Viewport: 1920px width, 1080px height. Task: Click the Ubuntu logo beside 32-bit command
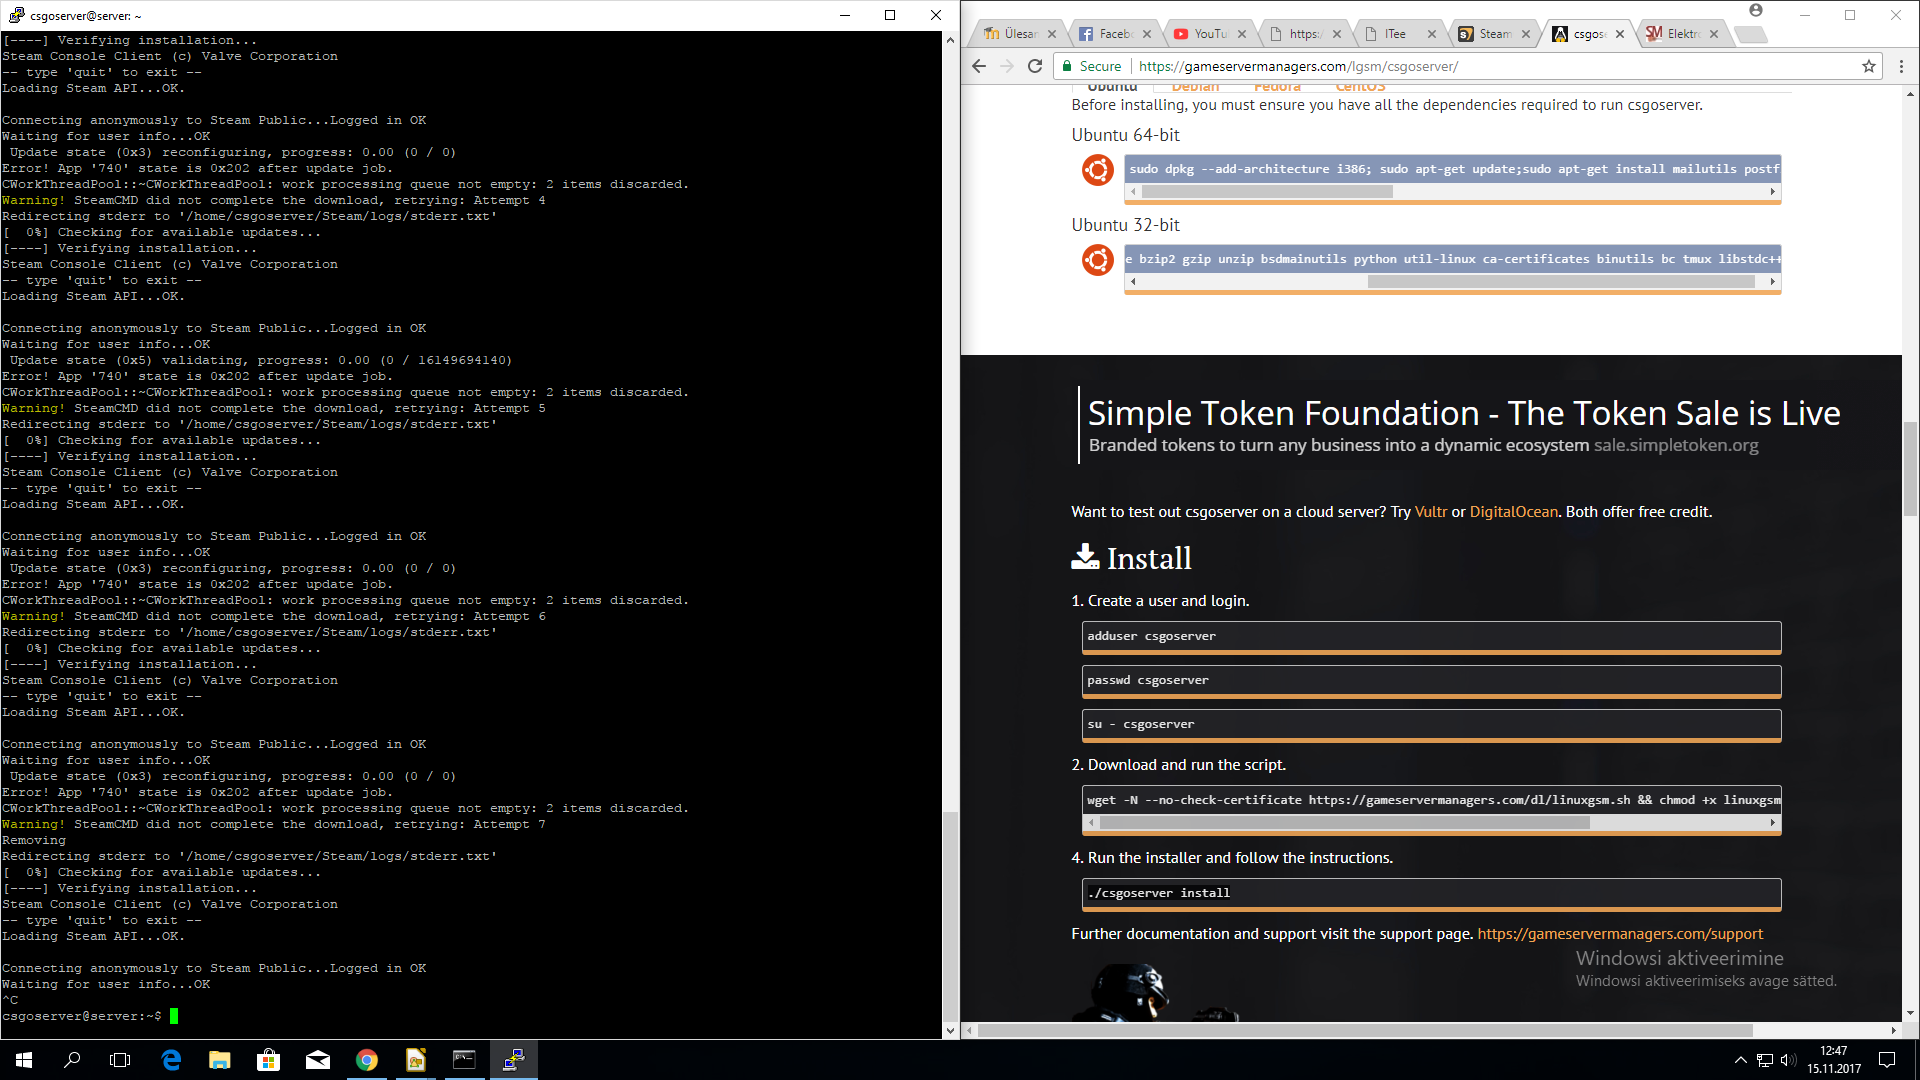(1097, 259)
